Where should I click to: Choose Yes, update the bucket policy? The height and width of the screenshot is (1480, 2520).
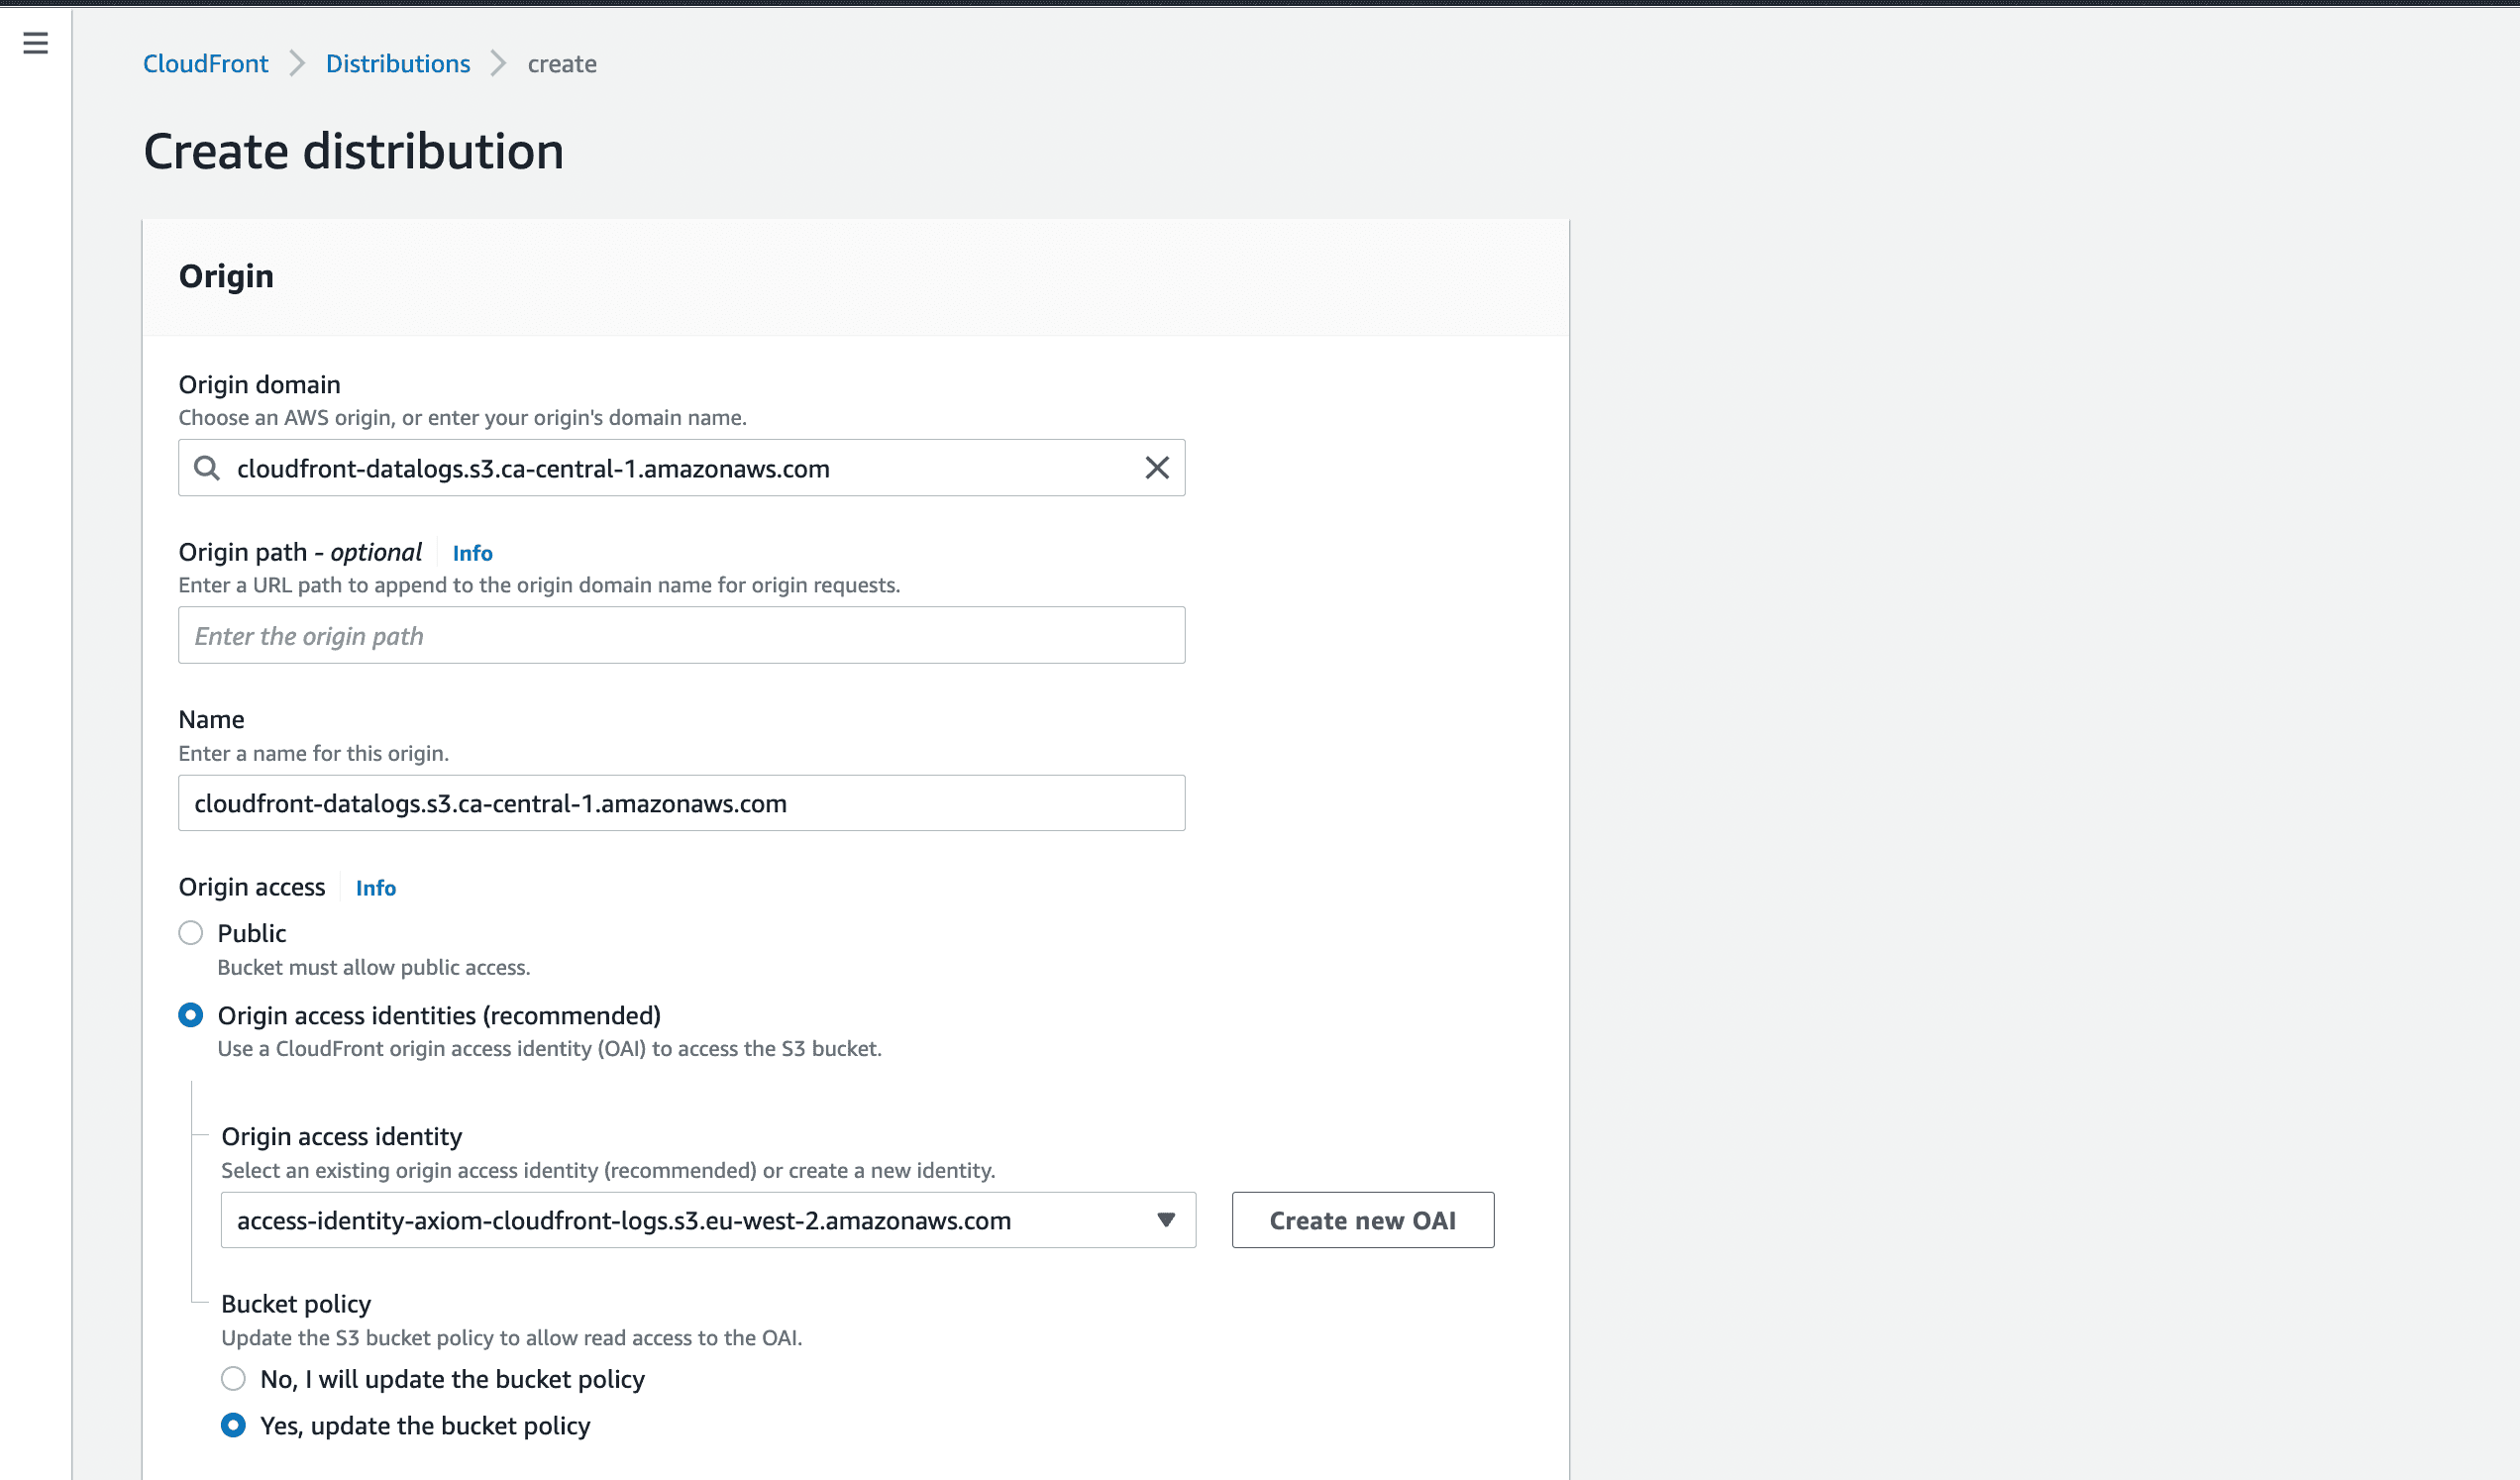click(x=233, y=1425)
